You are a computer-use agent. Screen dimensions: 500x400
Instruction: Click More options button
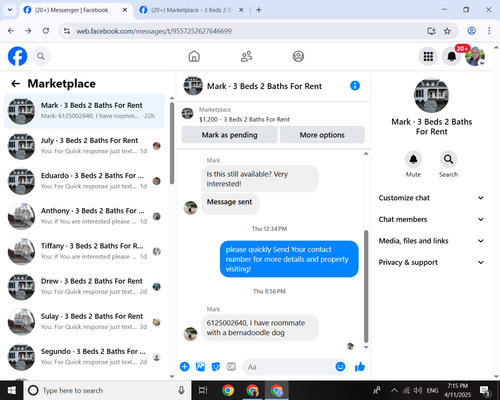(322, 135)
